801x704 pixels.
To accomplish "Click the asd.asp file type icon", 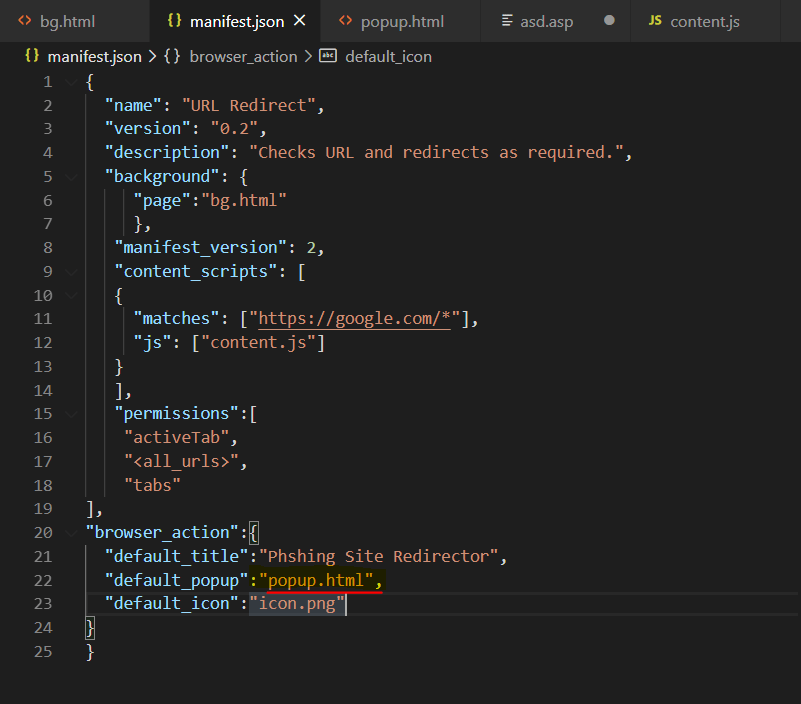I will coord(507,21).
